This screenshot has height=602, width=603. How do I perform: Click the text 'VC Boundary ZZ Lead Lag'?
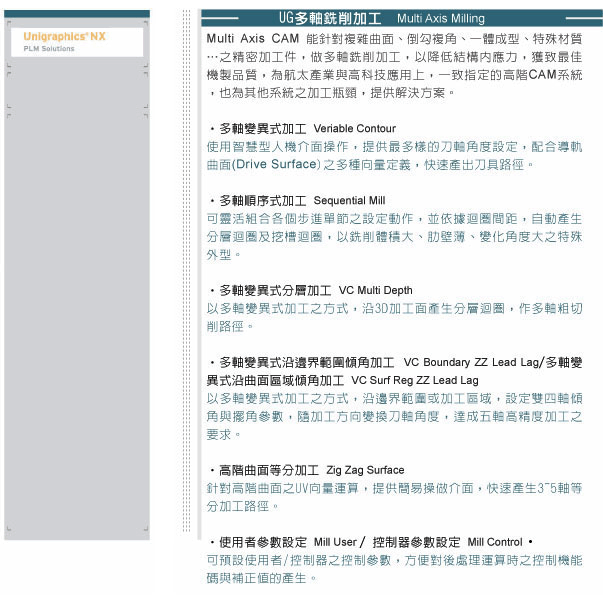472,362
